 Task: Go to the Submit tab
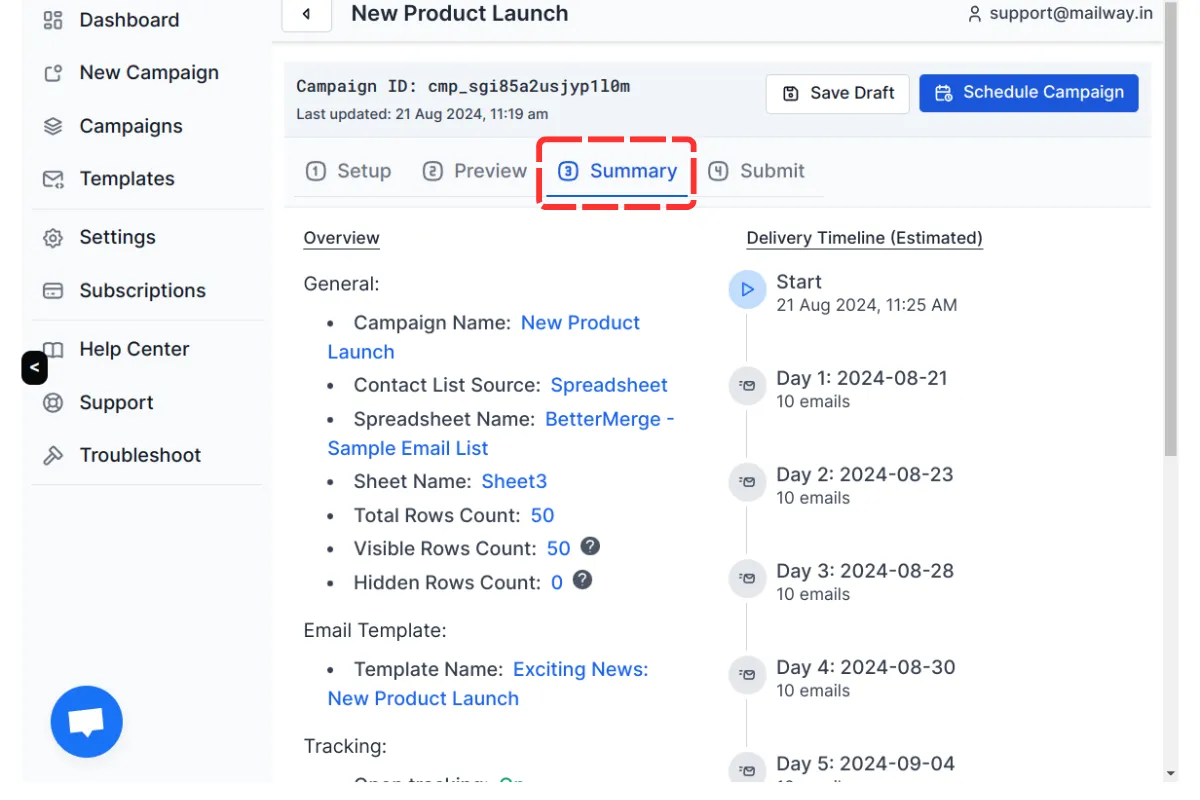tap(757, 171)
